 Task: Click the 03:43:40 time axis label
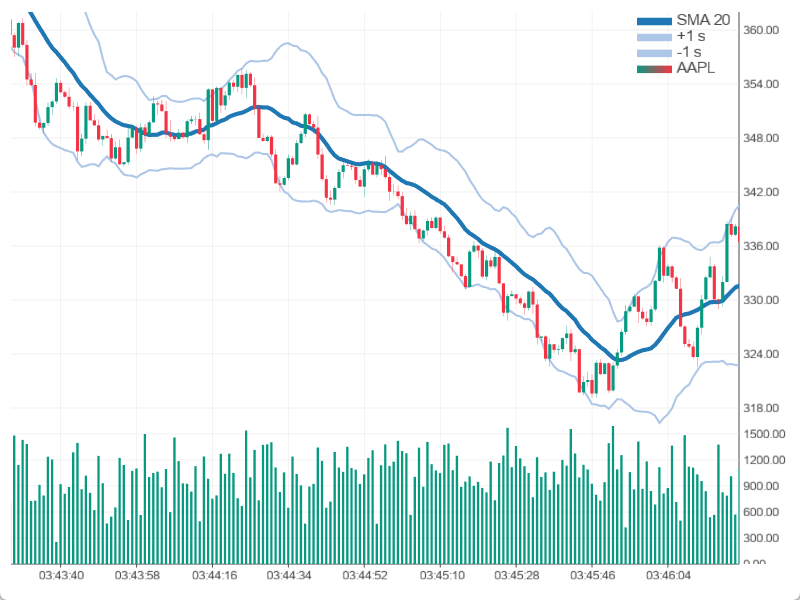62,576
